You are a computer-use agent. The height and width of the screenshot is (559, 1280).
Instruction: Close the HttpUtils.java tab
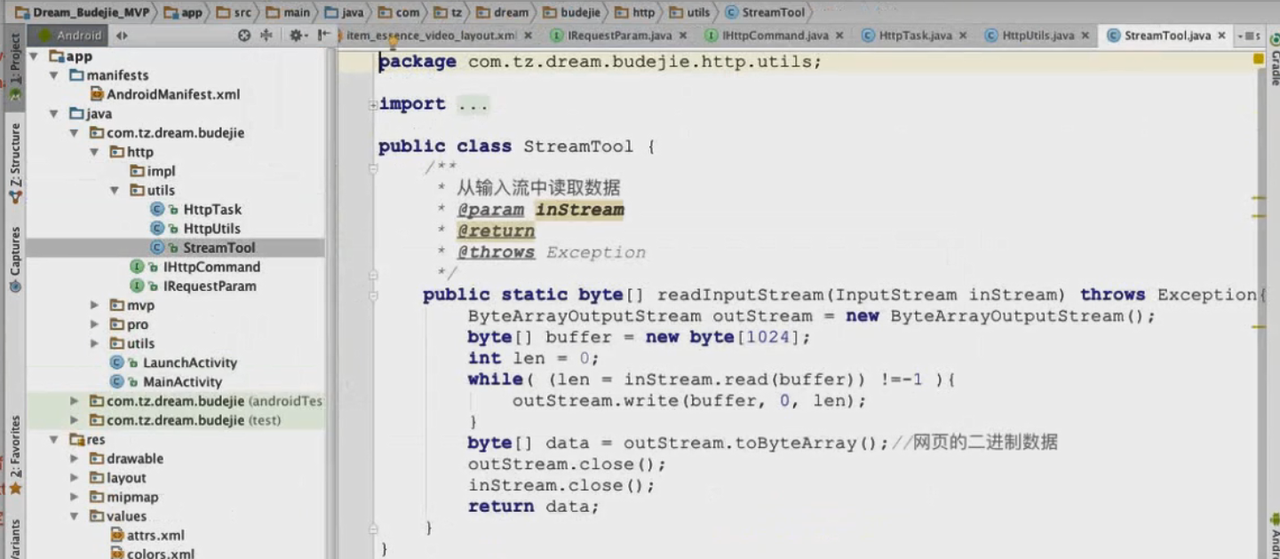click(1086, 35)
